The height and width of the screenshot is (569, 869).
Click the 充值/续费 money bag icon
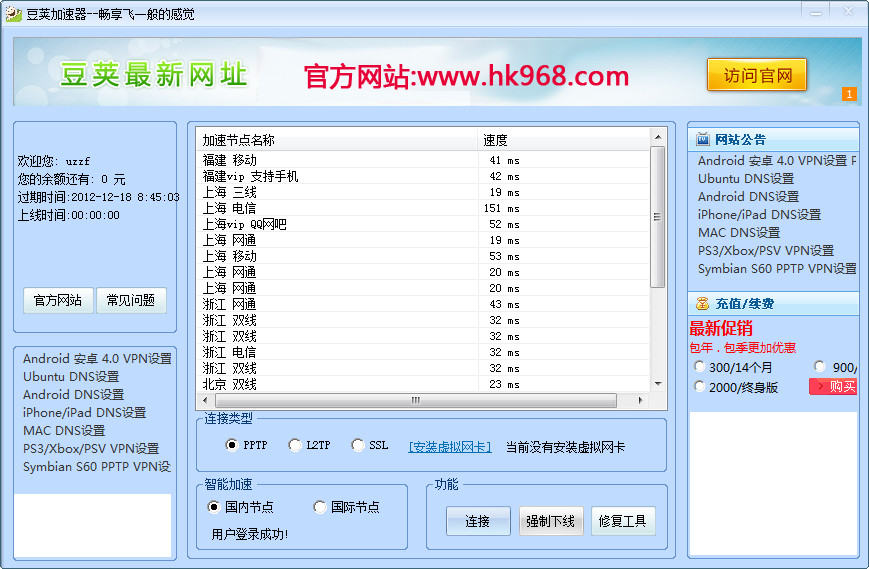pos(703,303)
